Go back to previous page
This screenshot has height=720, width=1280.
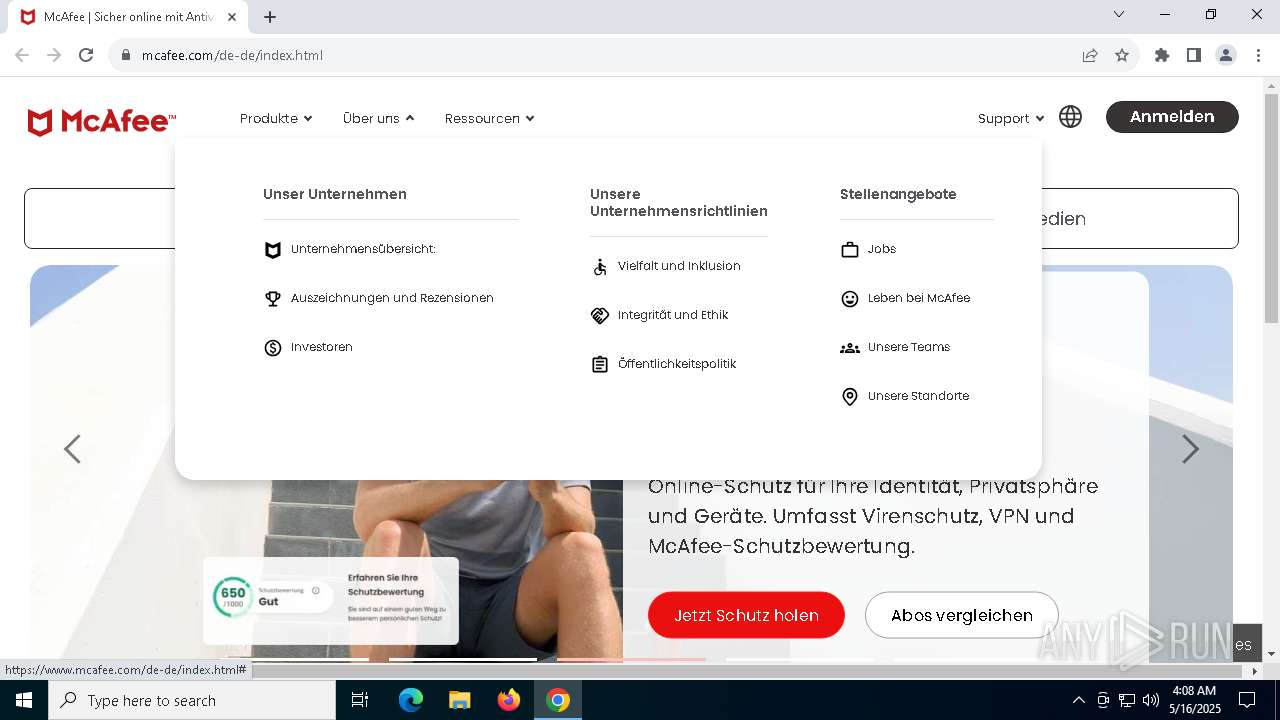click(x=22, y=55)
